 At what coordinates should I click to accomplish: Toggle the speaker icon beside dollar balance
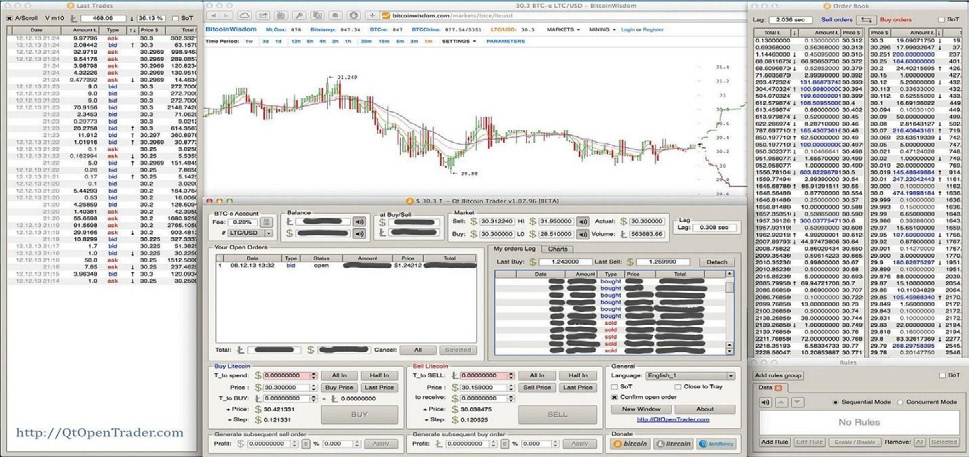pos(359,233)
